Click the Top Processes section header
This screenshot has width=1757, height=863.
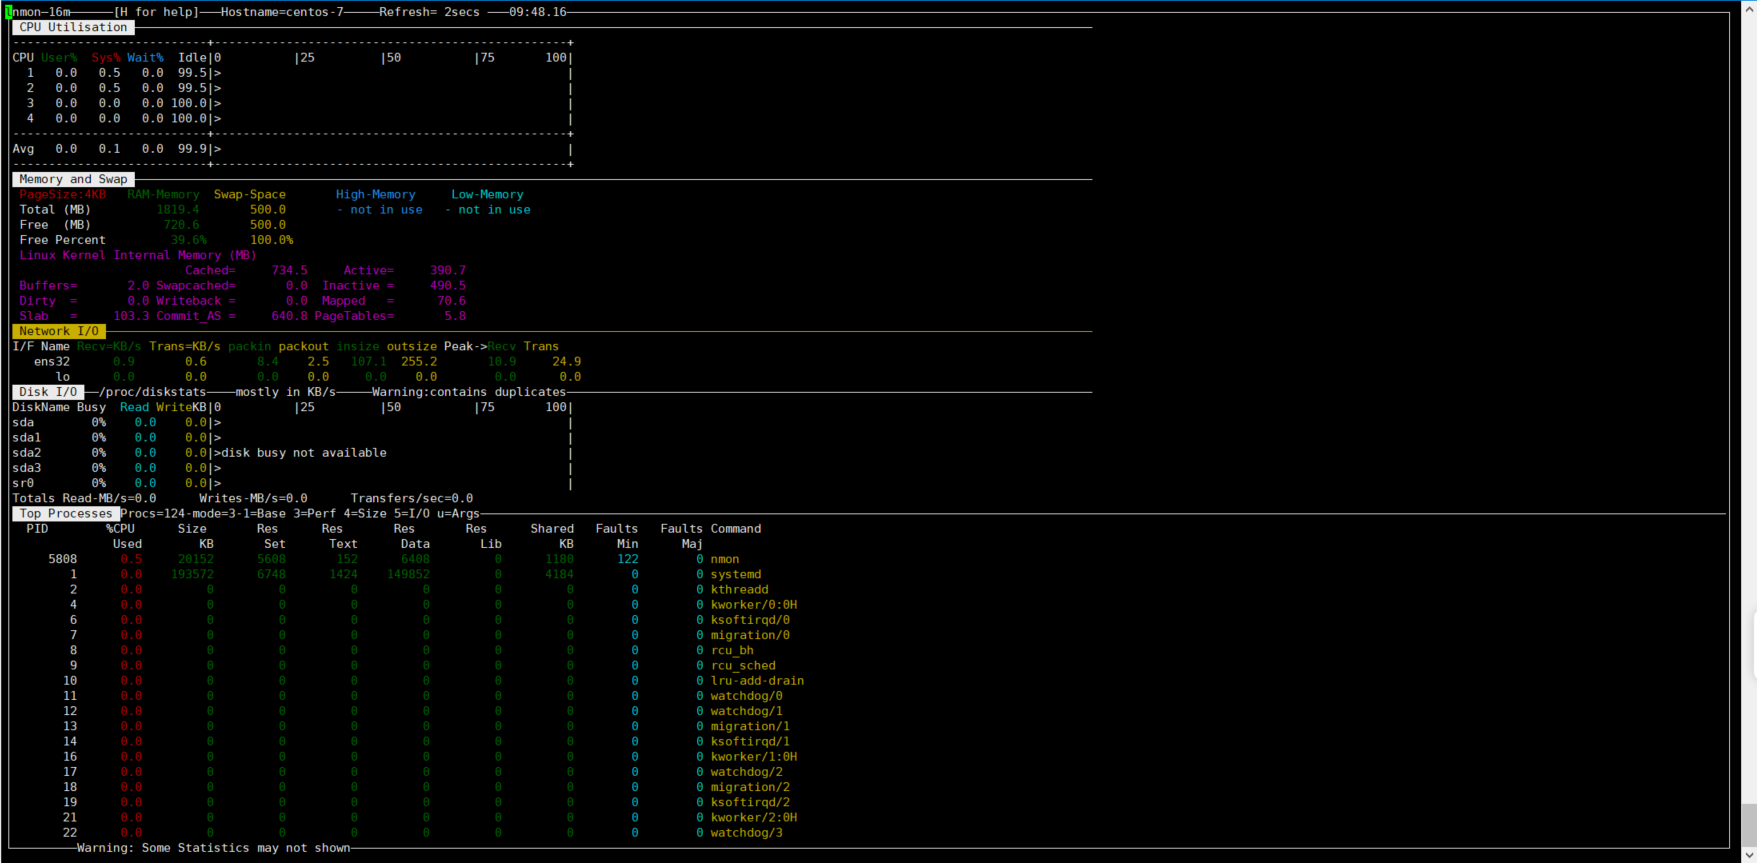[66, 513]
